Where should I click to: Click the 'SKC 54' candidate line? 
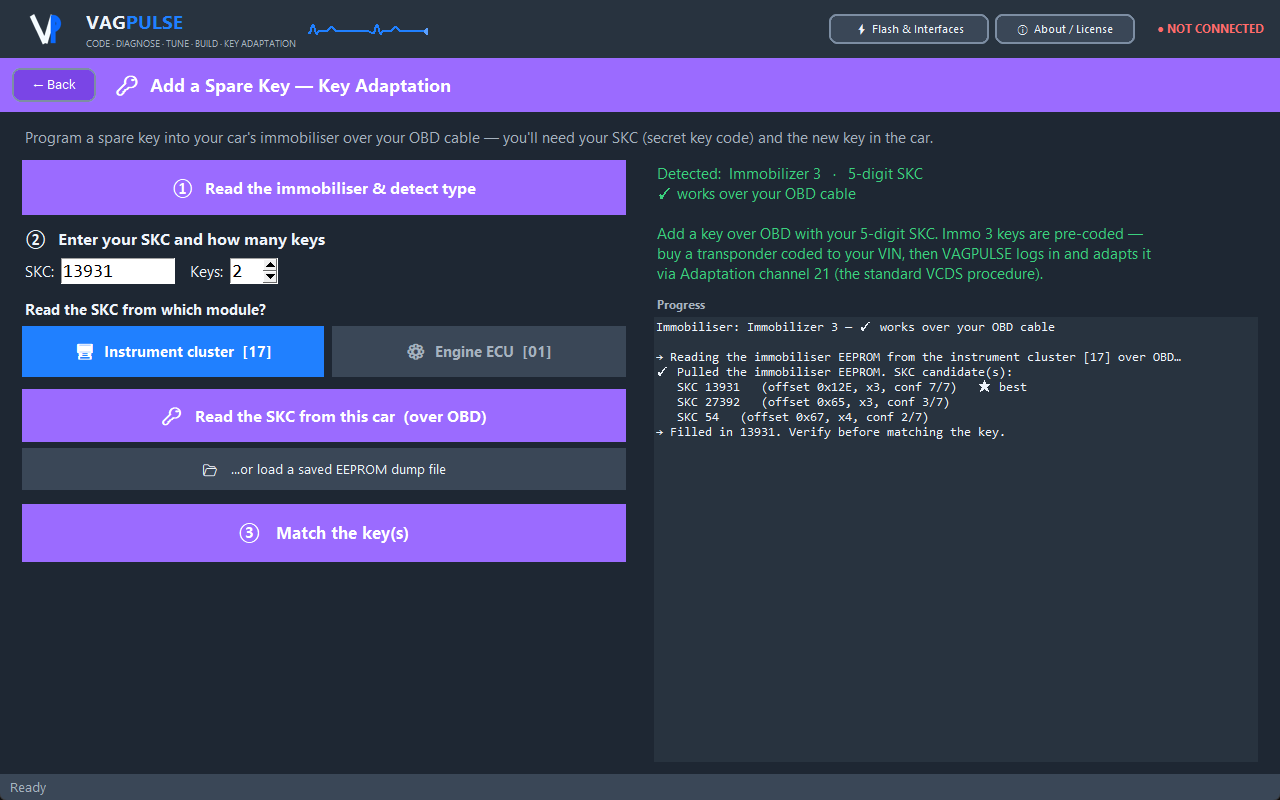802,417
